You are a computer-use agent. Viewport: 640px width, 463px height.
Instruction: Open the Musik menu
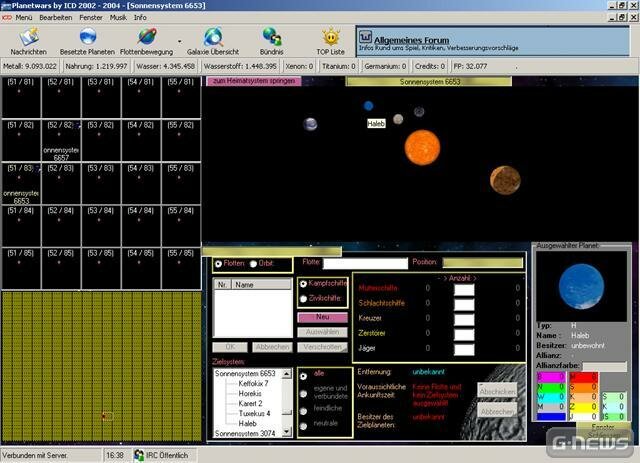[x=118, y=18]
